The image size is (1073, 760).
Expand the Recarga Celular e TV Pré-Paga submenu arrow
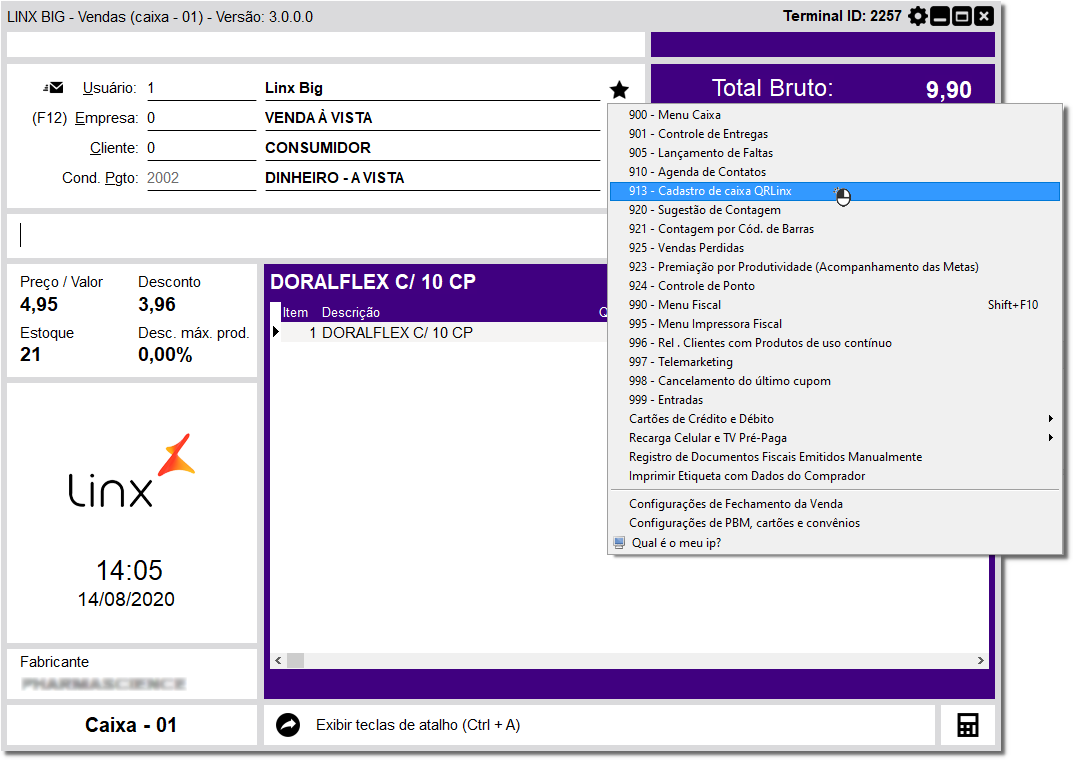[x=1050, y=438]
